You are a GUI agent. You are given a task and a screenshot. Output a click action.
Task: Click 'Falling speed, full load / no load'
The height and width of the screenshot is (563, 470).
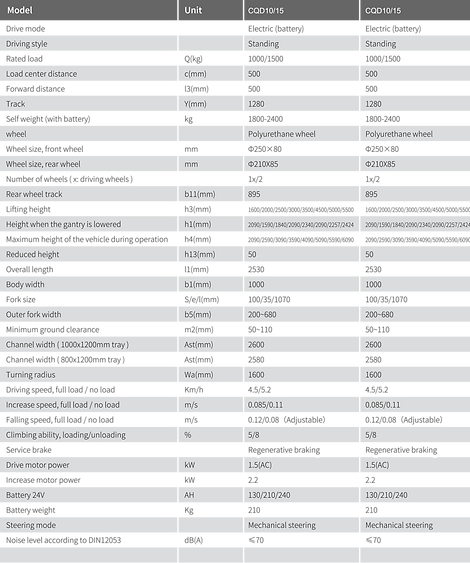coord(60,420)
